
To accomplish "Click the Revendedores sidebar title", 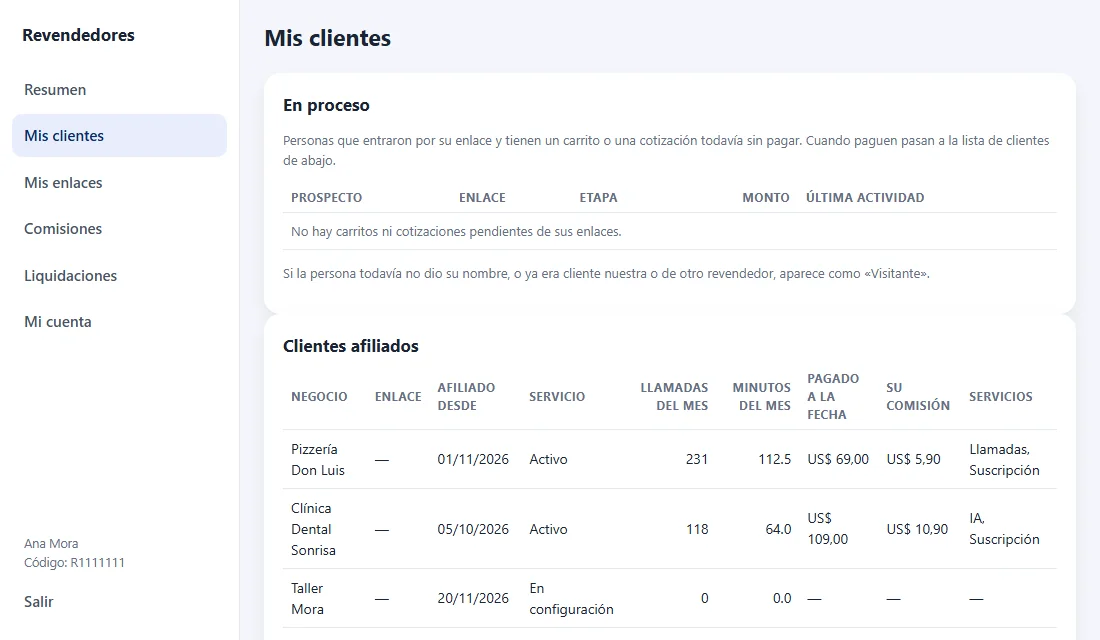I will tap(78, 35).
